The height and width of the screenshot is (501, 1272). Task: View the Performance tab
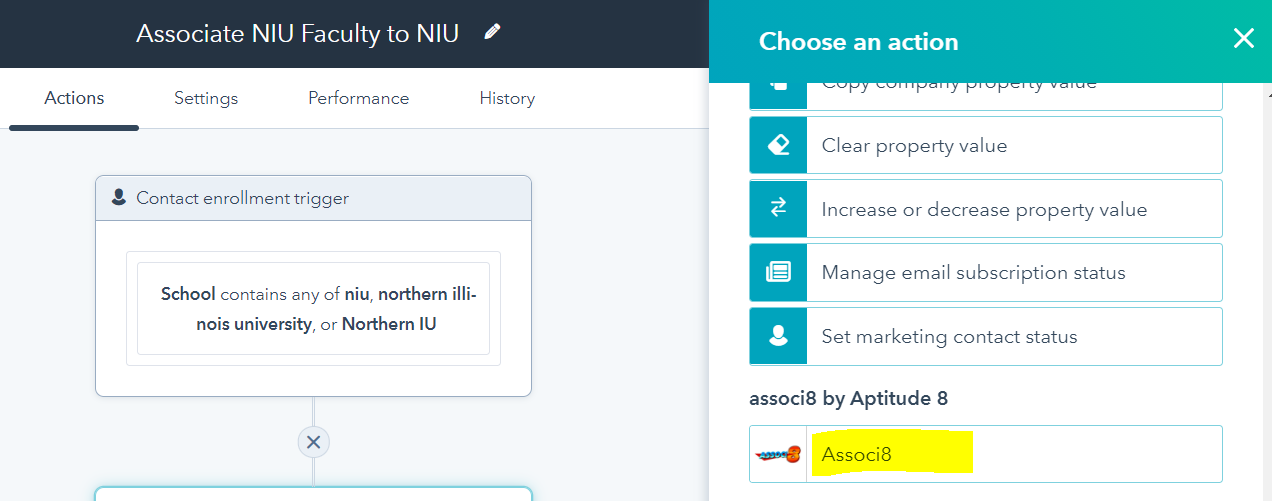pos(358,98)
